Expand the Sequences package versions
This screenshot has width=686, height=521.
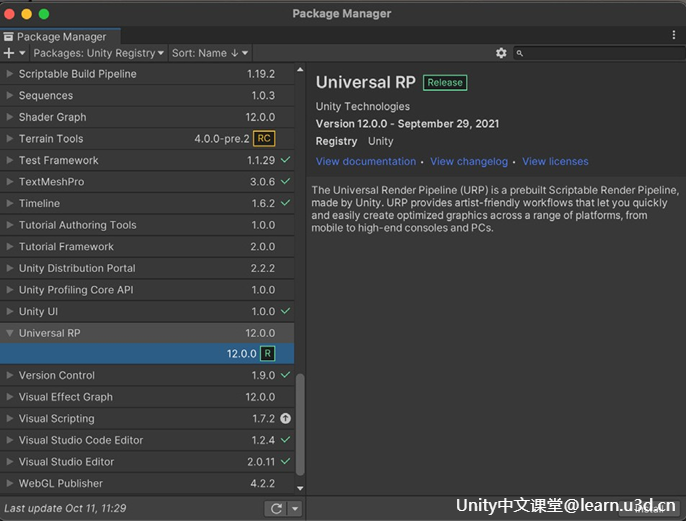(9, 95)
